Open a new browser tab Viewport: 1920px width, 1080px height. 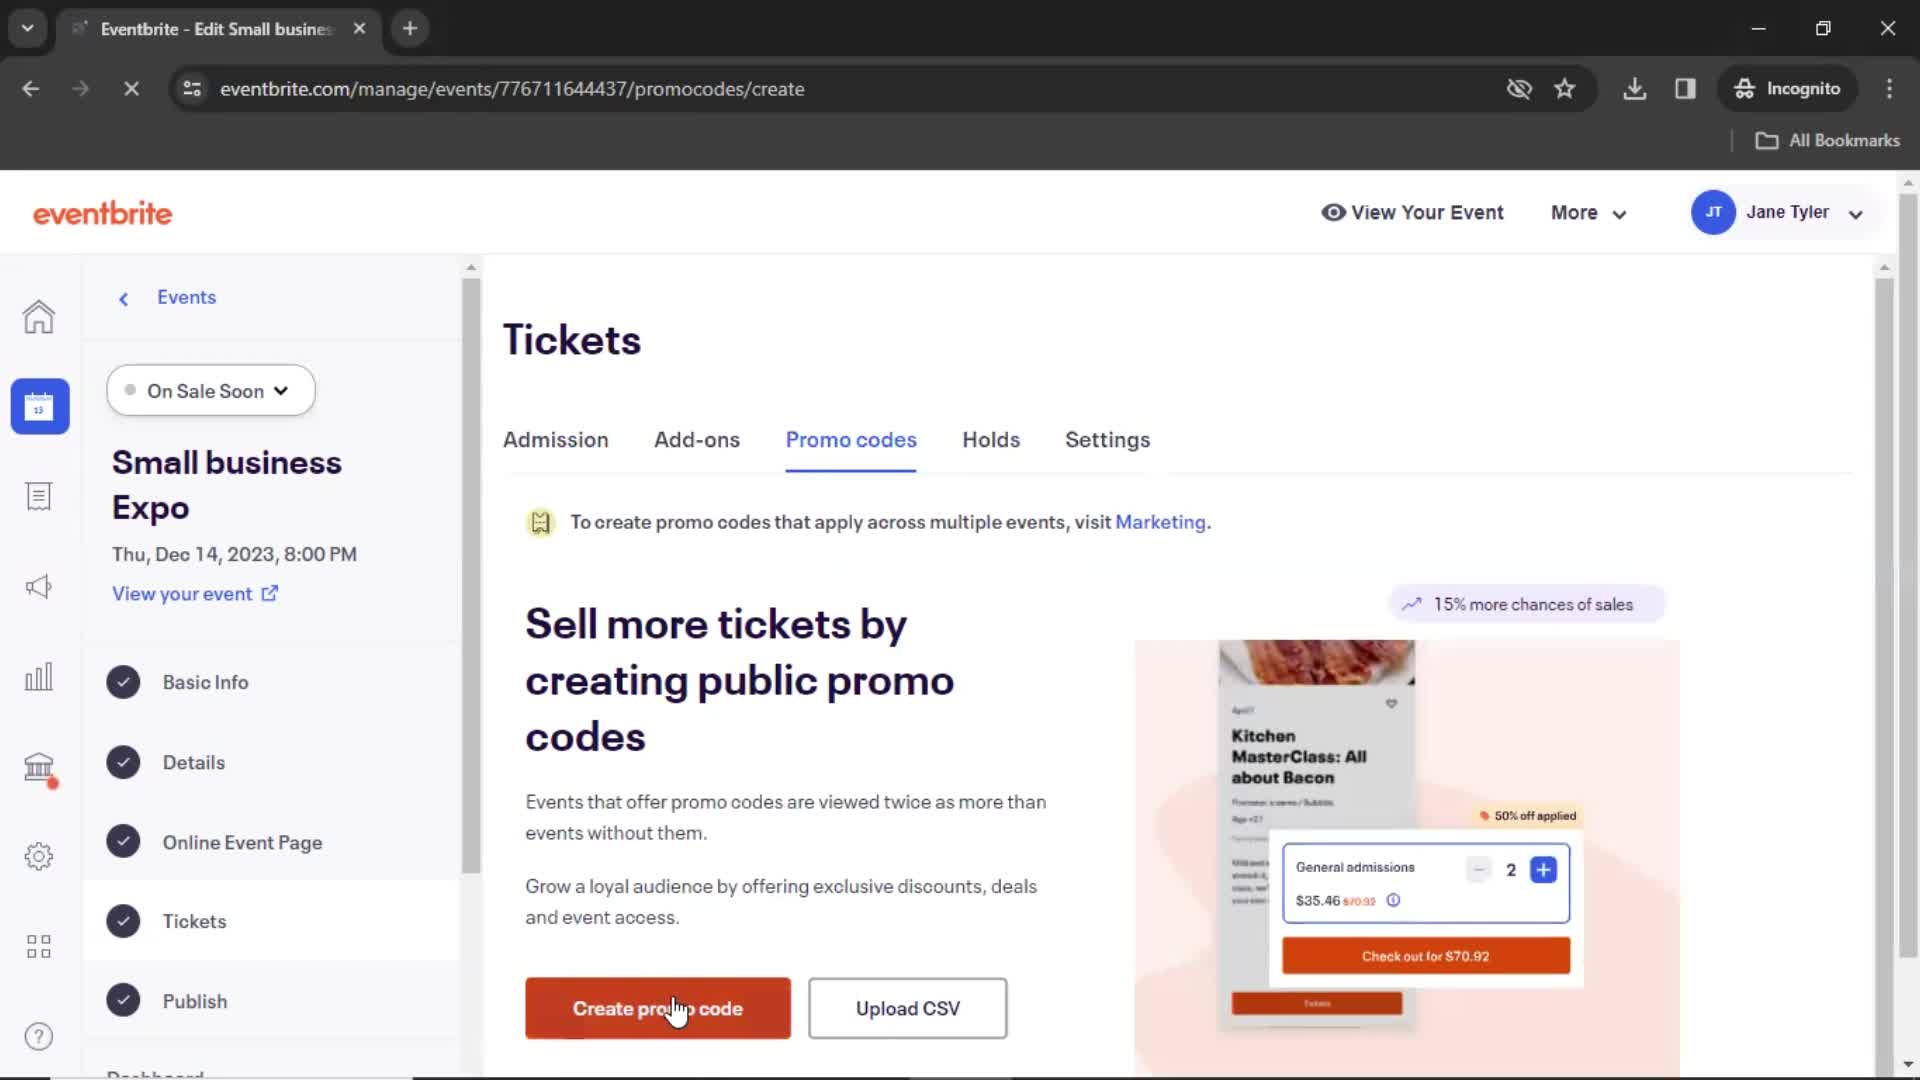point(410,29)
